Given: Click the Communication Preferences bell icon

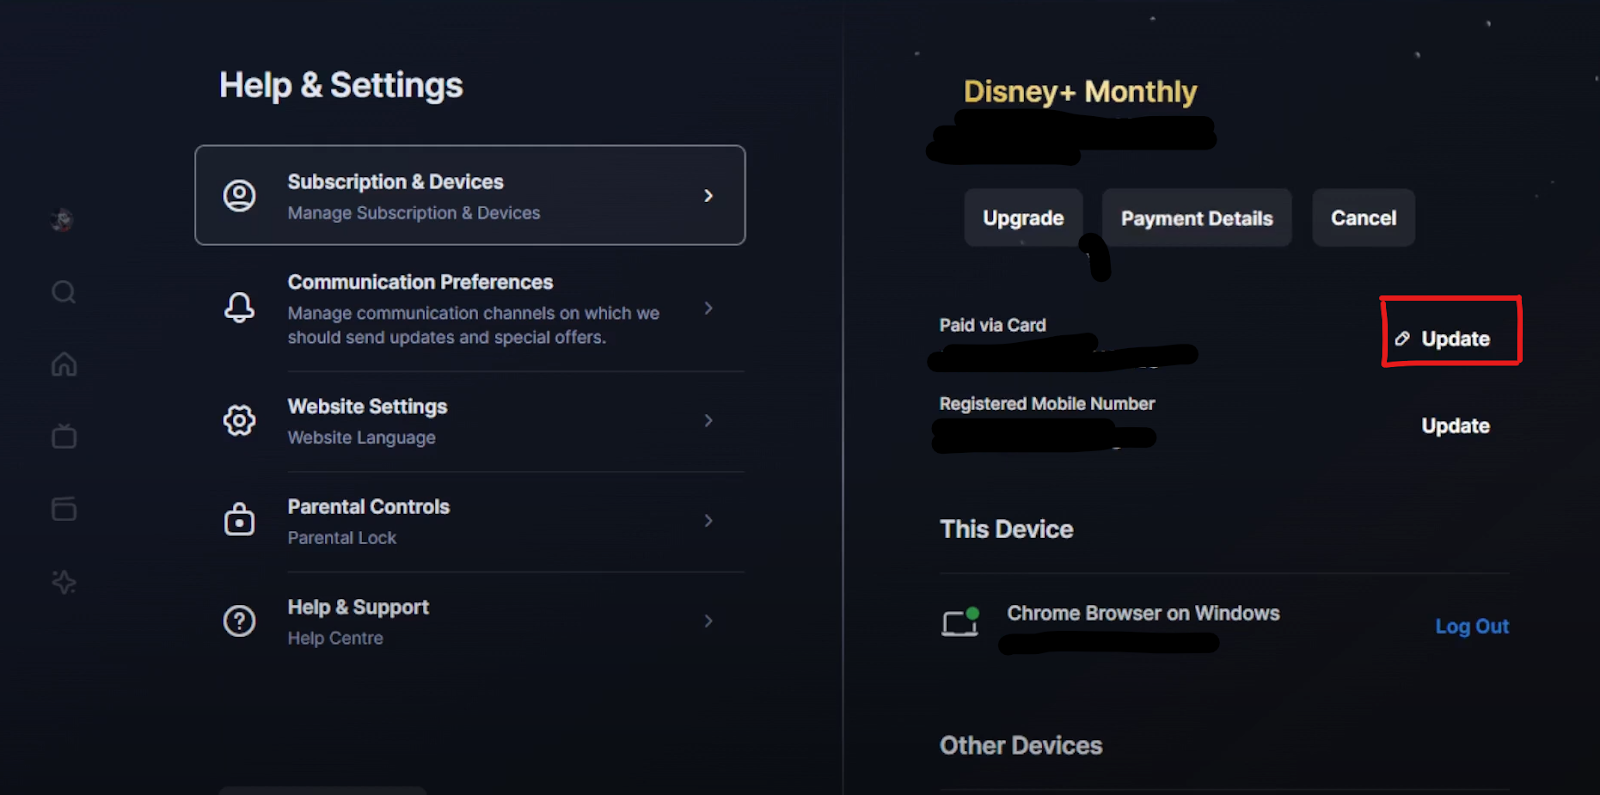Looking at the screenshot, I should pos(239,307).
